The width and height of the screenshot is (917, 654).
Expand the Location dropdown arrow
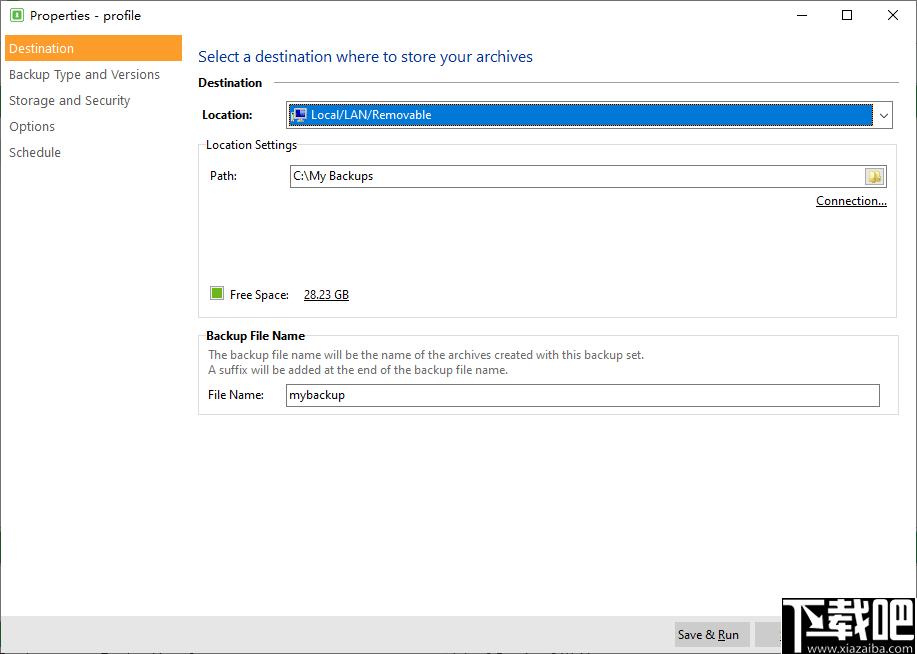pos(883,115)
